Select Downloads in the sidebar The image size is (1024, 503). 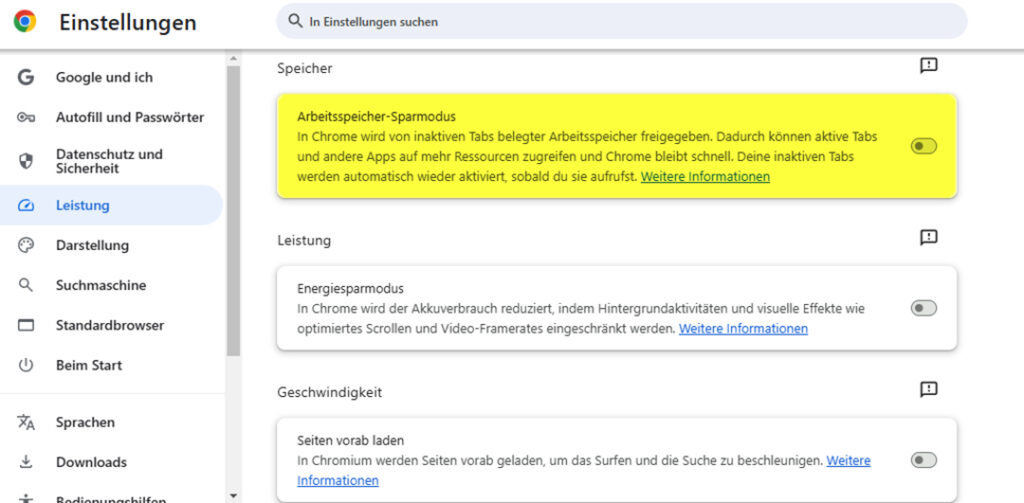coord(91,462)
